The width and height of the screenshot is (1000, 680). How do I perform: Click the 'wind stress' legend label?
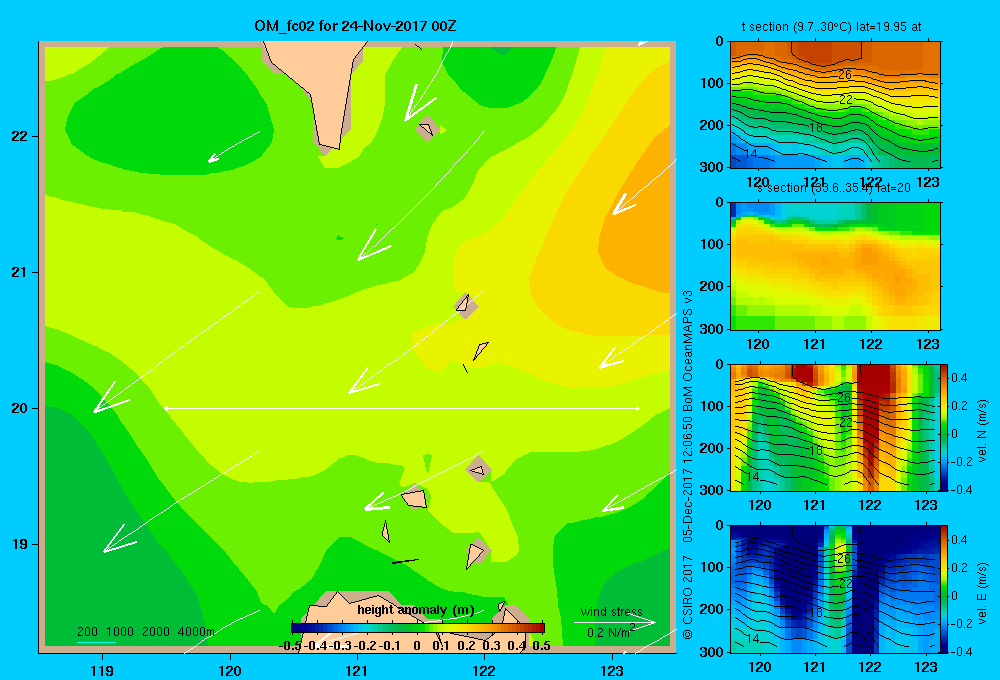click(x=611, y=611)
